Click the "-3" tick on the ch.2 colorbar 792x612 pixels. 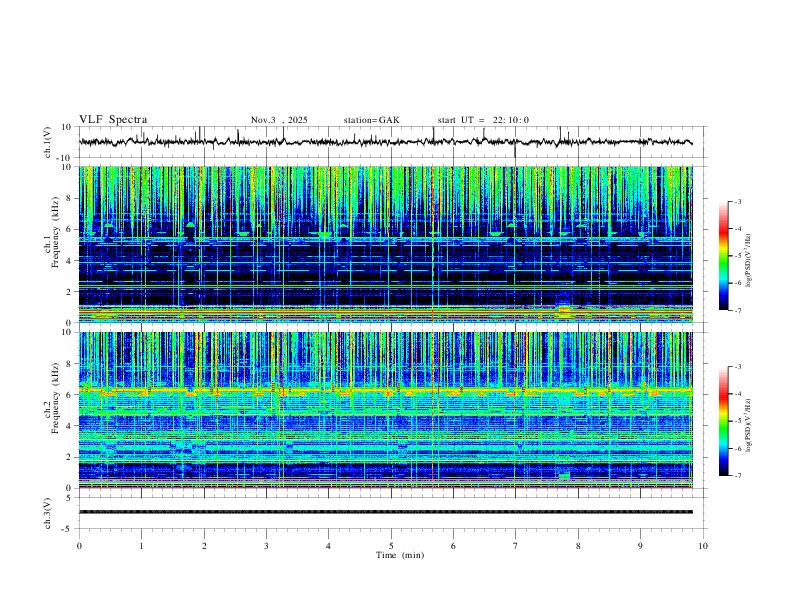pos(738,367)
